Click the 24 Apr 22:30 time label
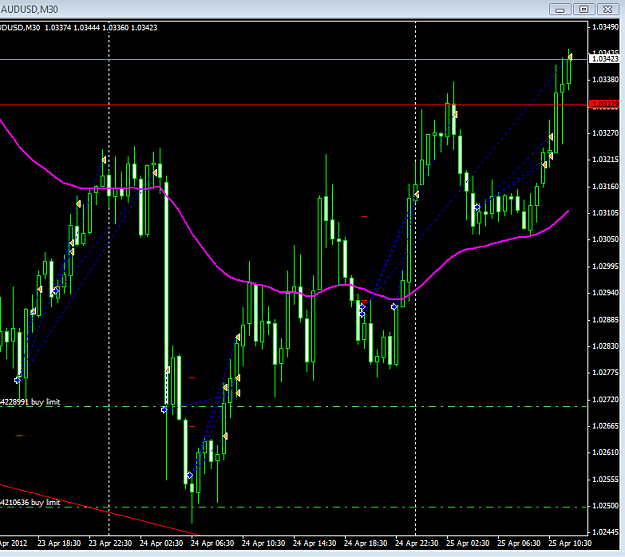 (417, 543)
